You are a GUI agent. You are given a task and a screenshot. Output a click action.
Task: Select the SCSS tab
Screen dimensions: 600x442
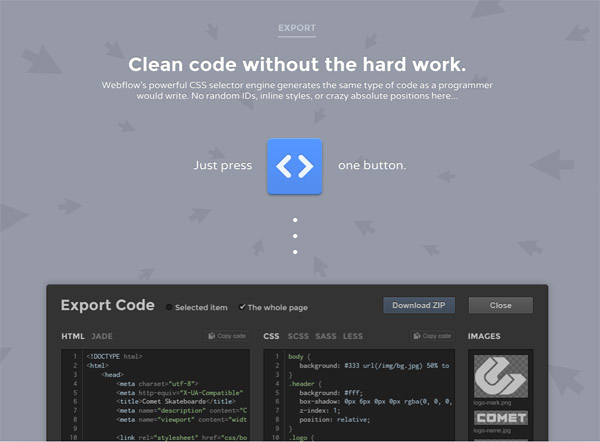[298, 336]
